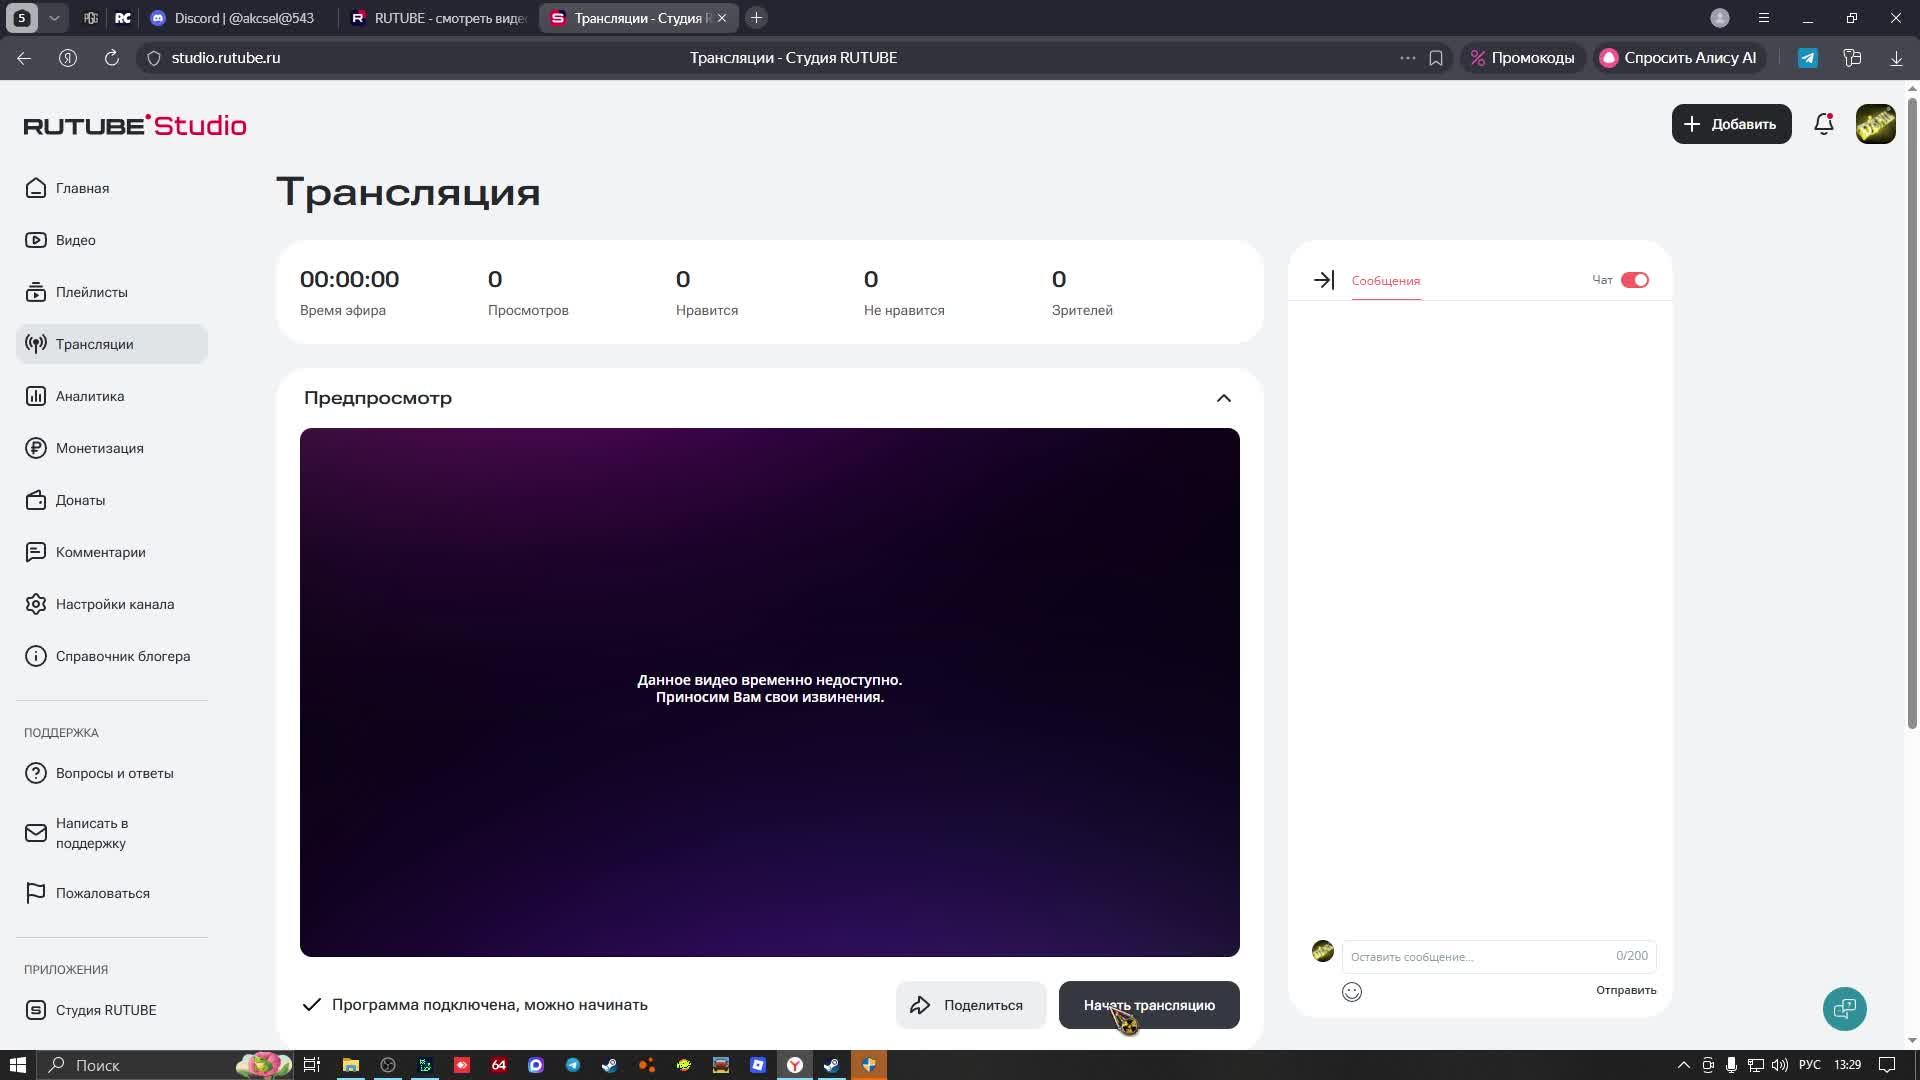
Task: Click the Поделиться button
Action: pos(970,1005)
